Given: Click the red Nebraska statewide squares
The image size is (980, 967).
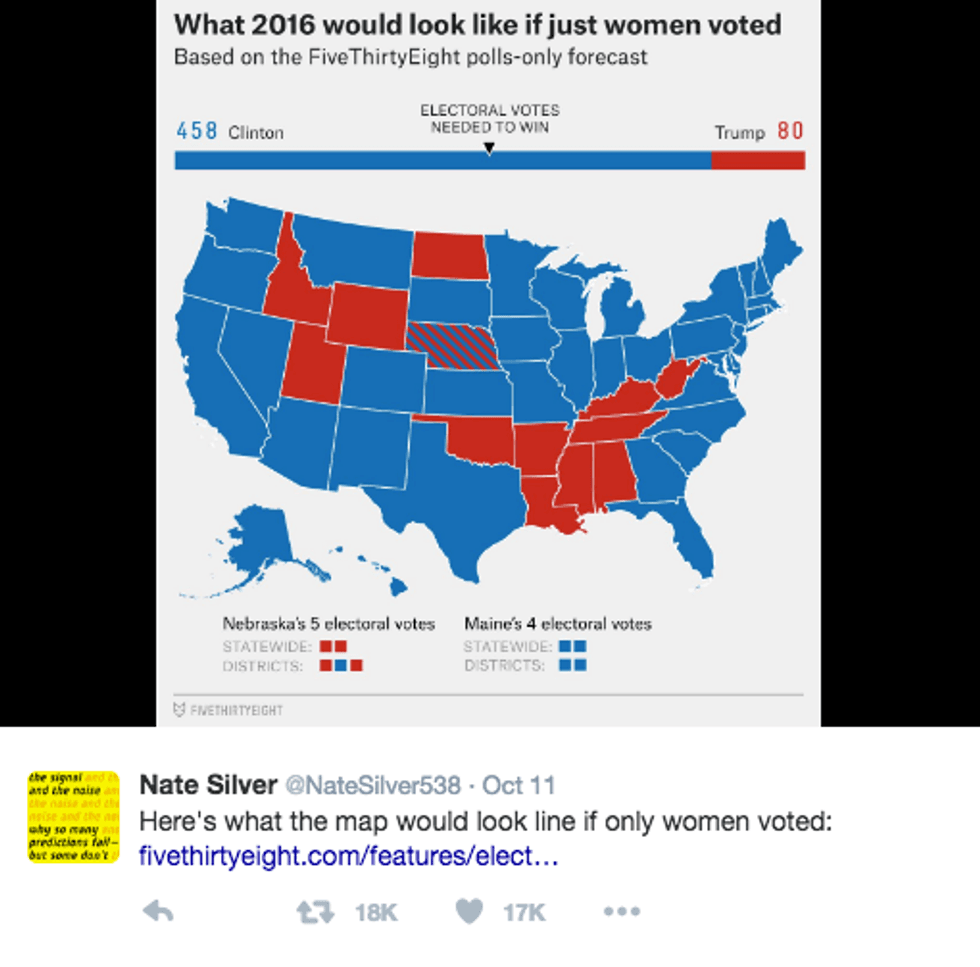Looking at the screenshot, I should (333, 646).
